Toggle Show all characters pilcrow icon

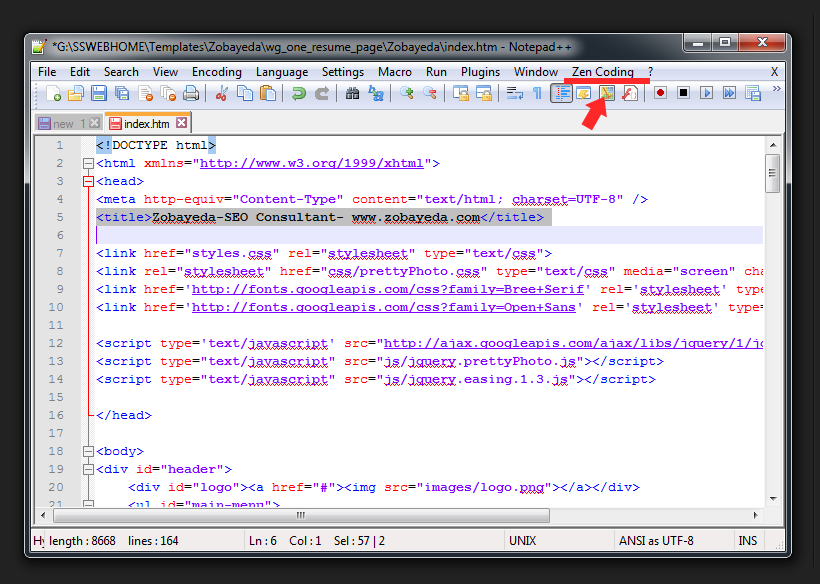(537, 94)
